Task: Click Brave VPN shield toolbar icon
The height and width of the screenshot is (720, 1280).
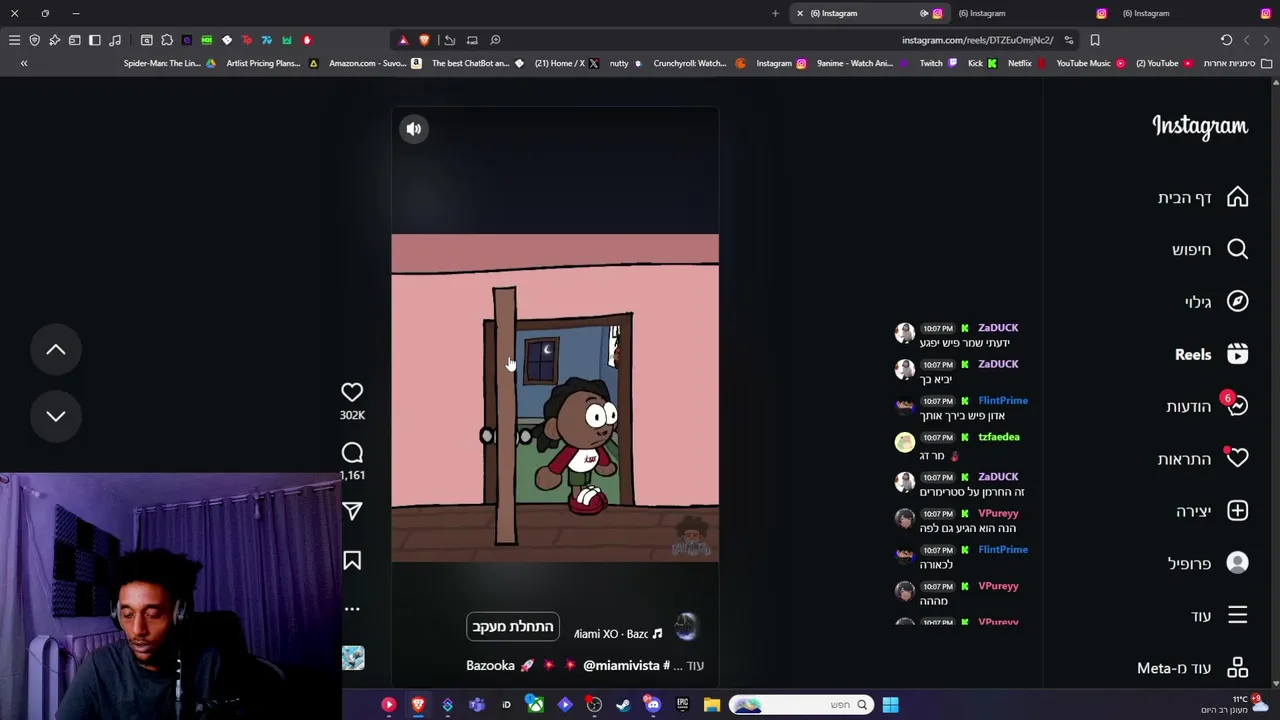Action: [34, 40]
